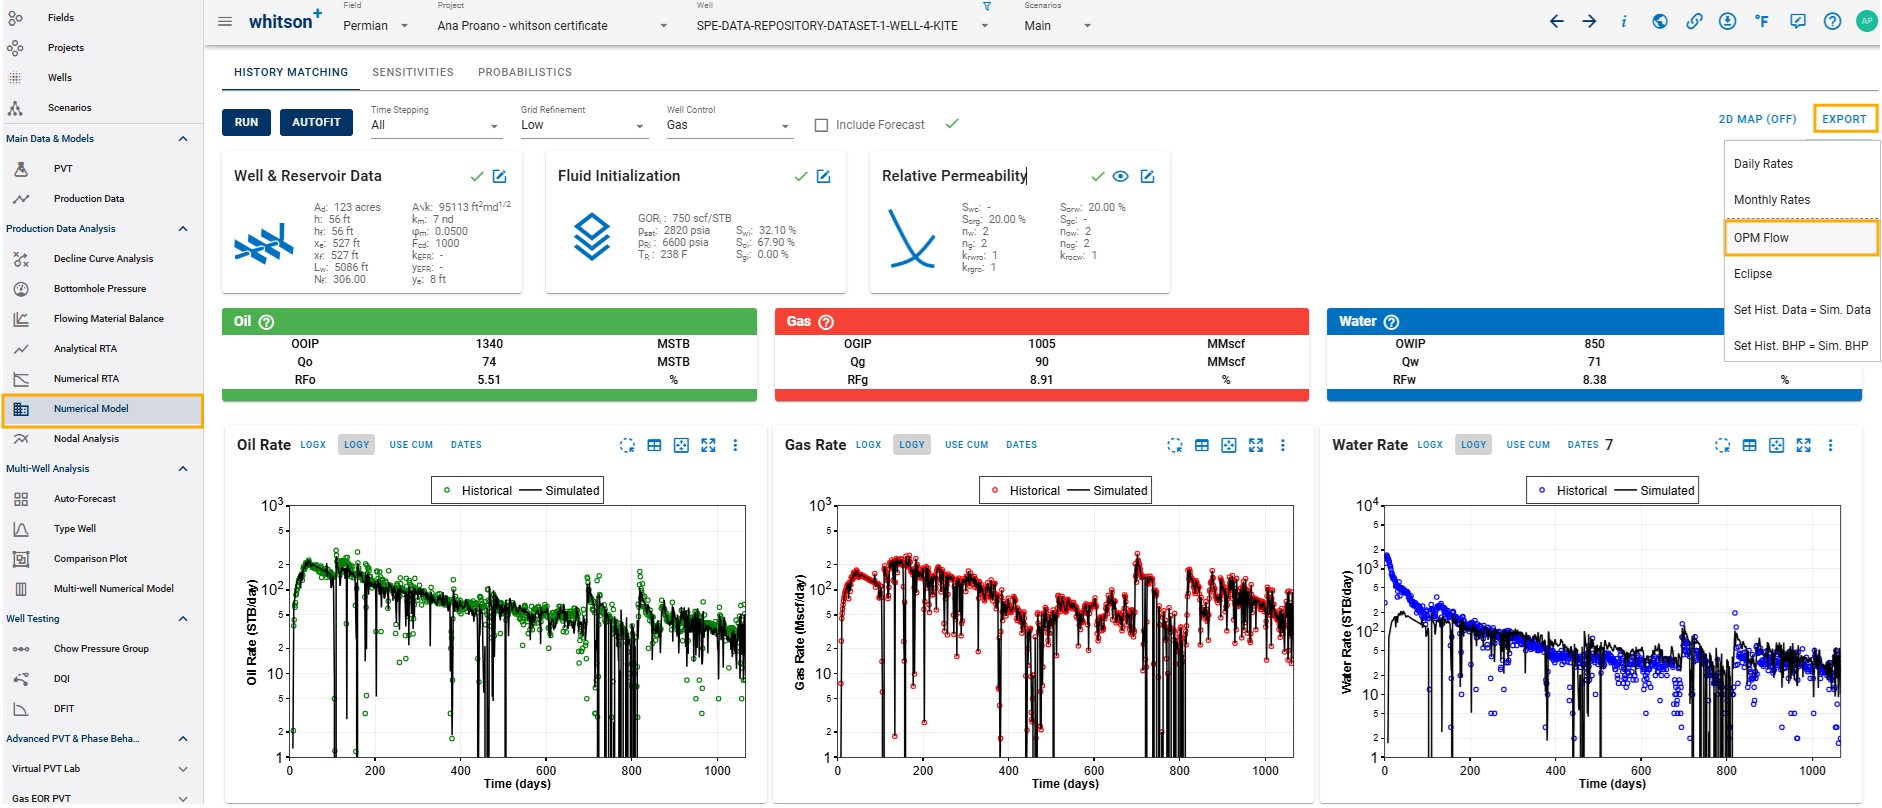Click the edit icon on Relative Permeability card
Viewport: 1882px width, 808px height.
click(1148, 176)
